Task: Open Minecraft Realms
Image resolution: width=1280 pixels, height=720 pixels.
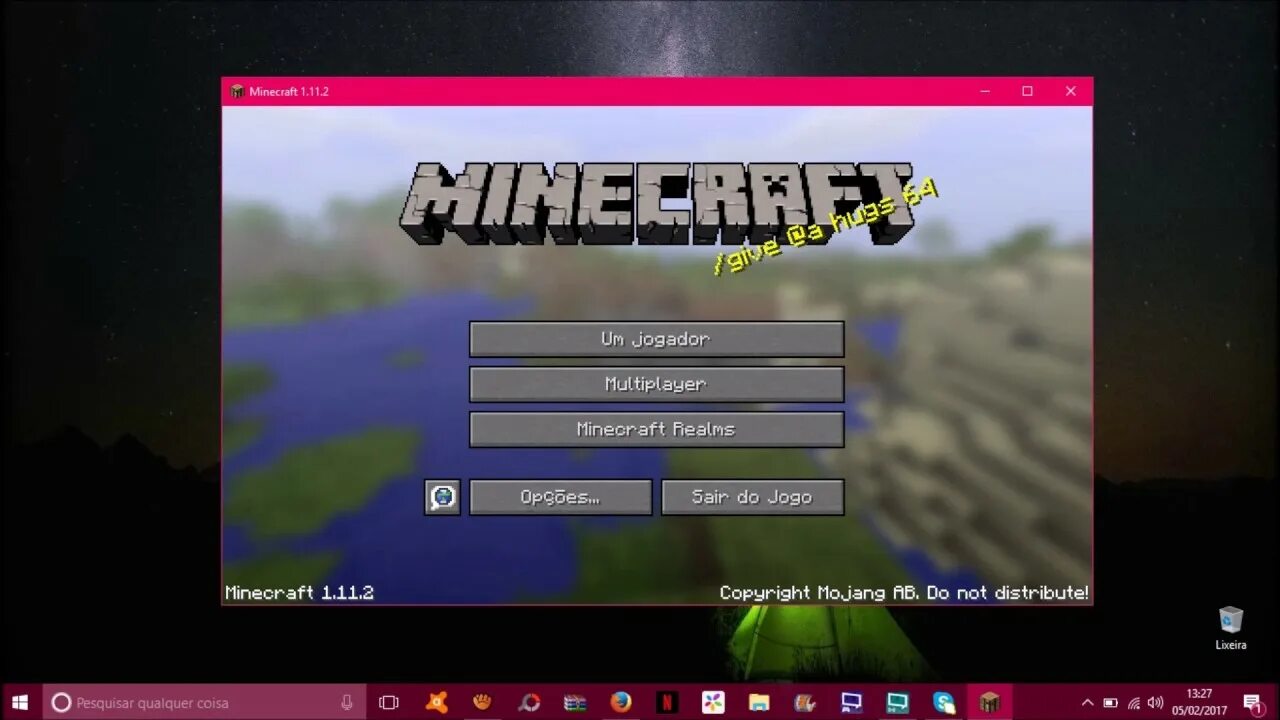Action: (x=656, y=429)
